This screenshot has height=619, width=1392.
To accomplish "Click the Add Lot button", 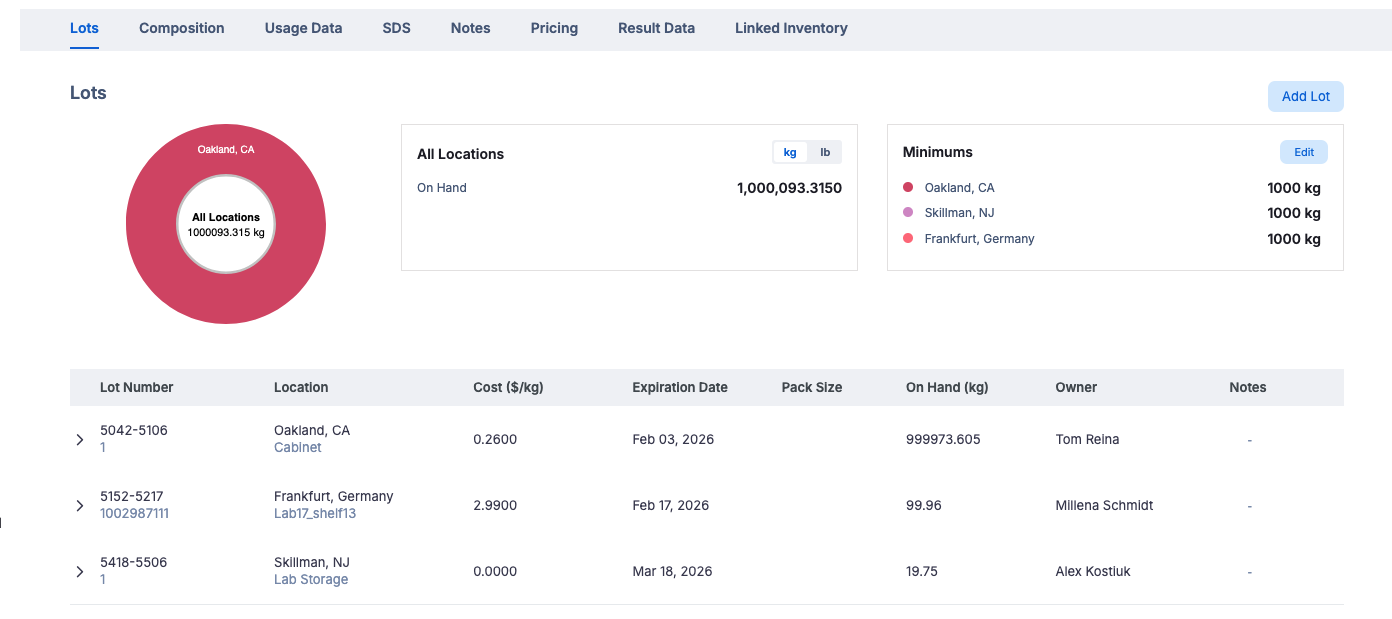I will pyautogui.click(x=1305, y=97).
